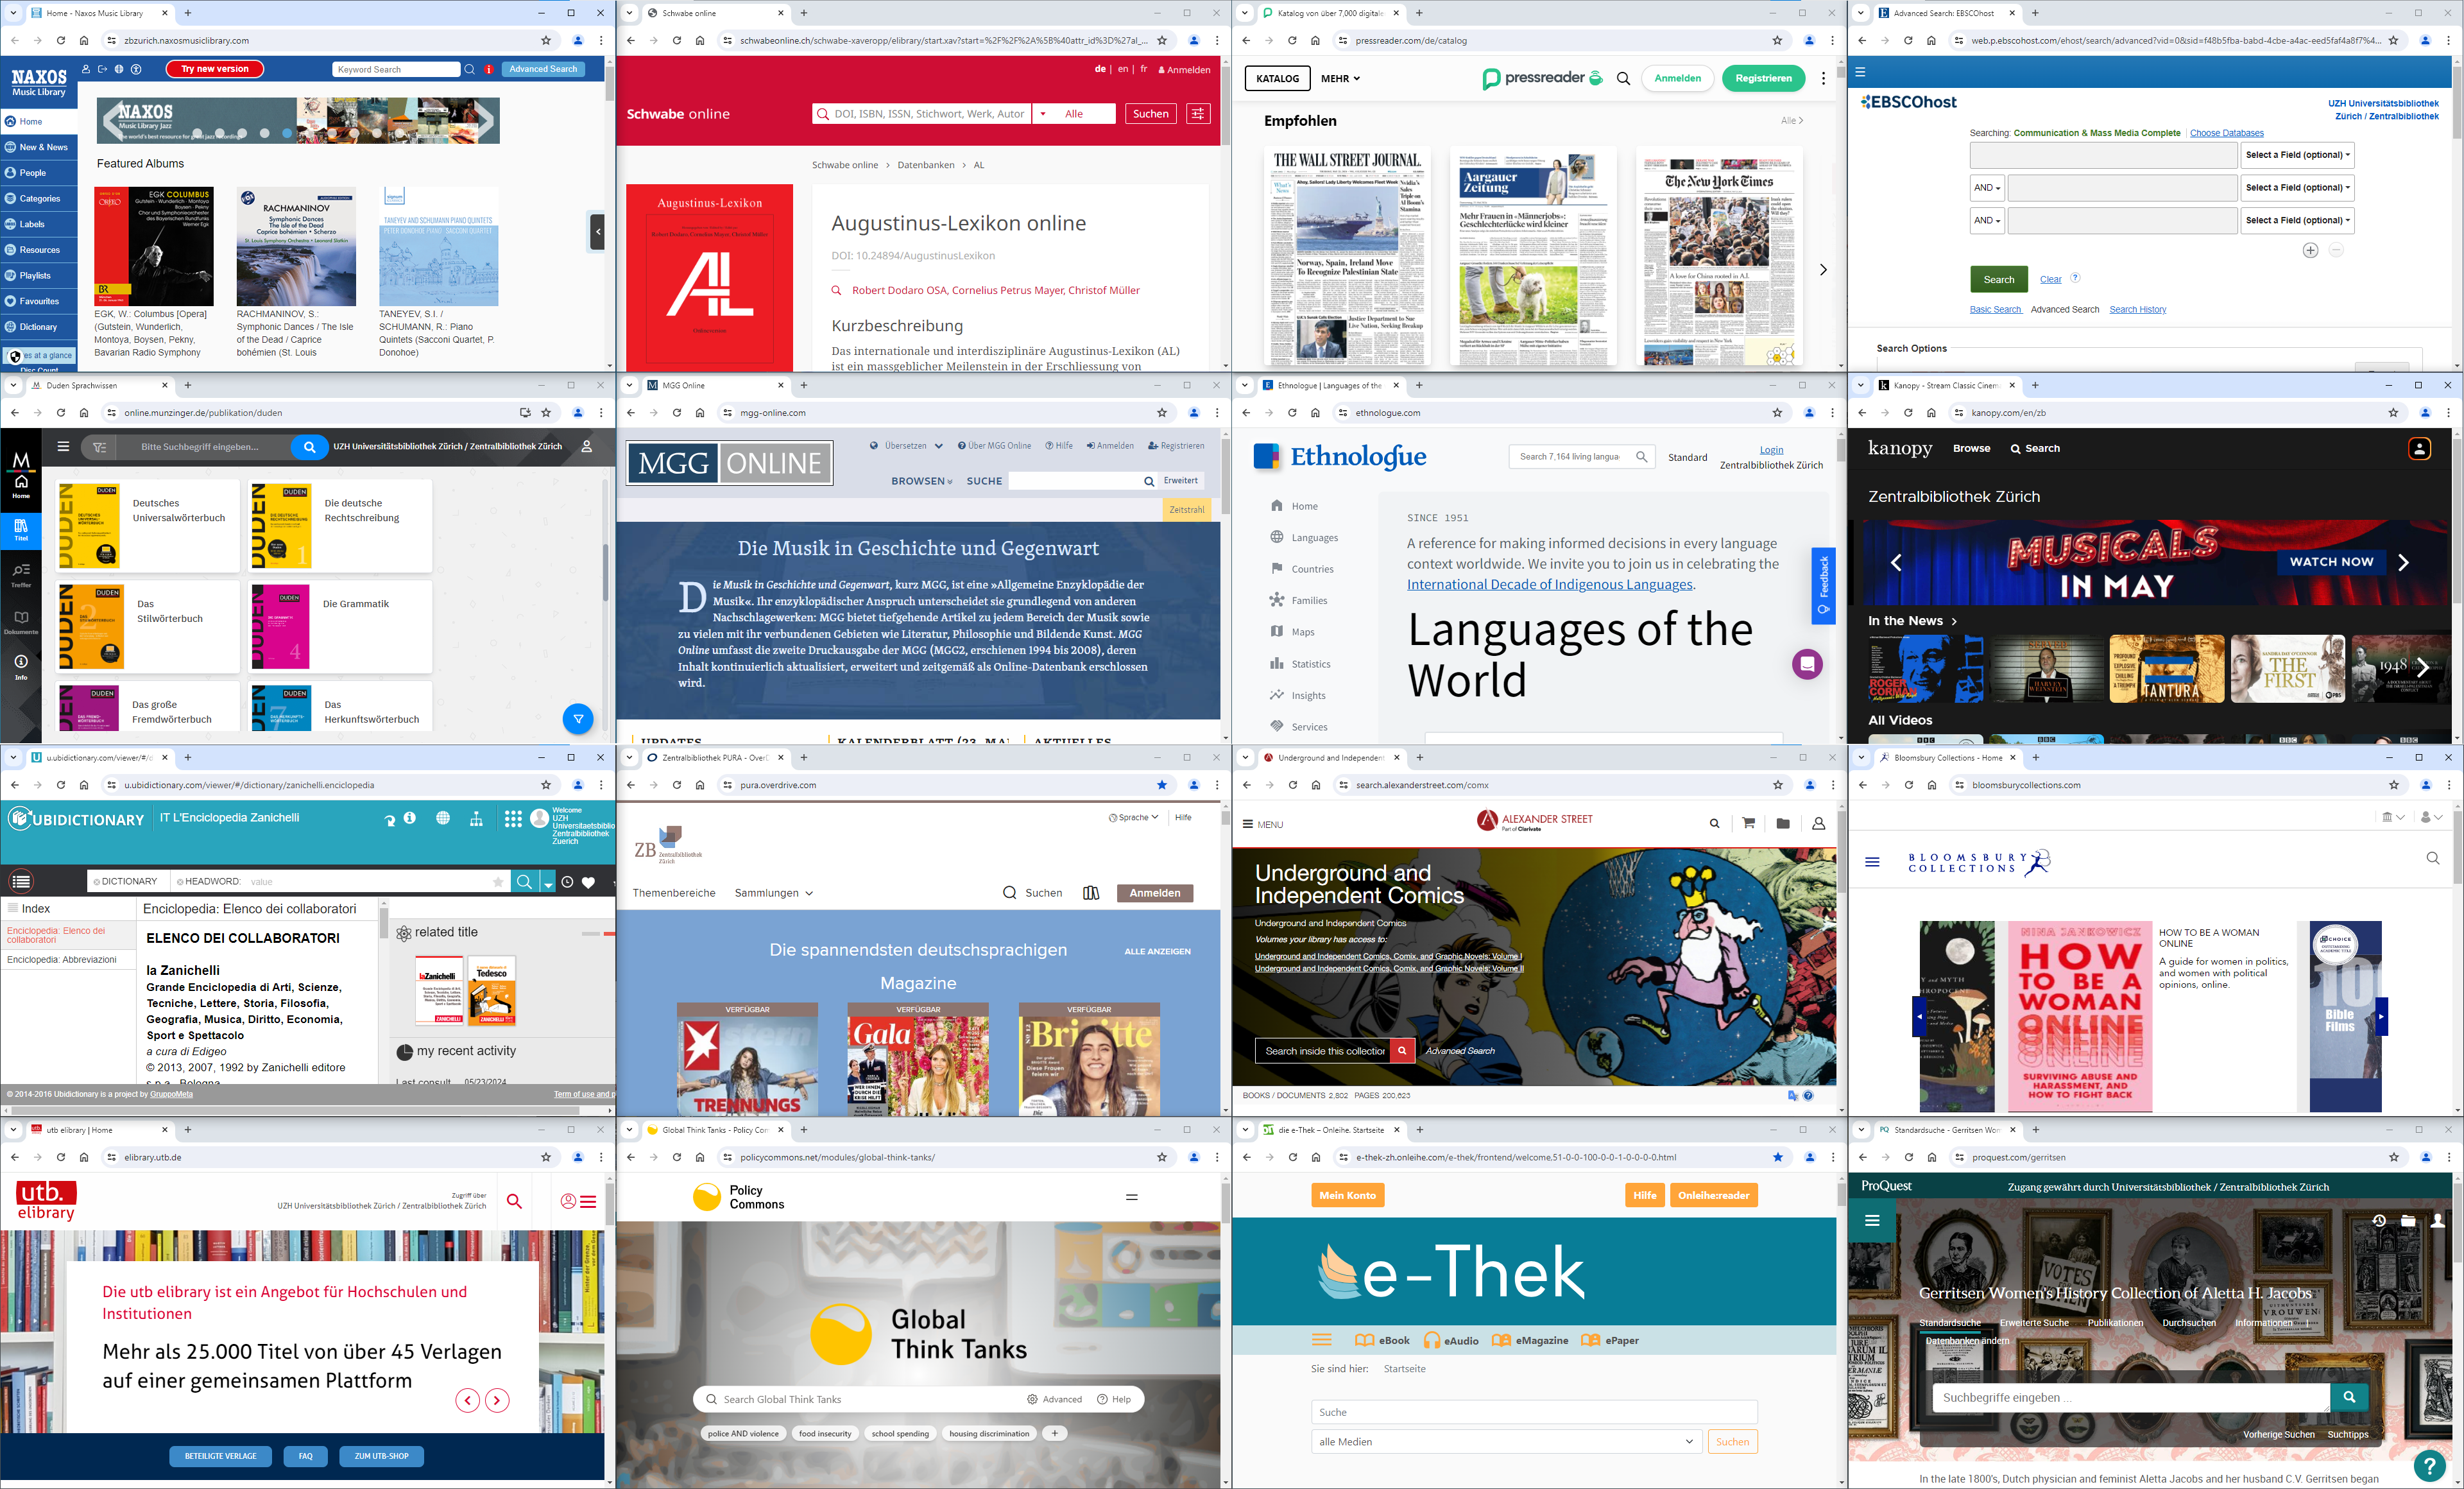Open the nine-dot apps grid in Ubidictionary
2464x1489 pixels.
pos(513,819)
